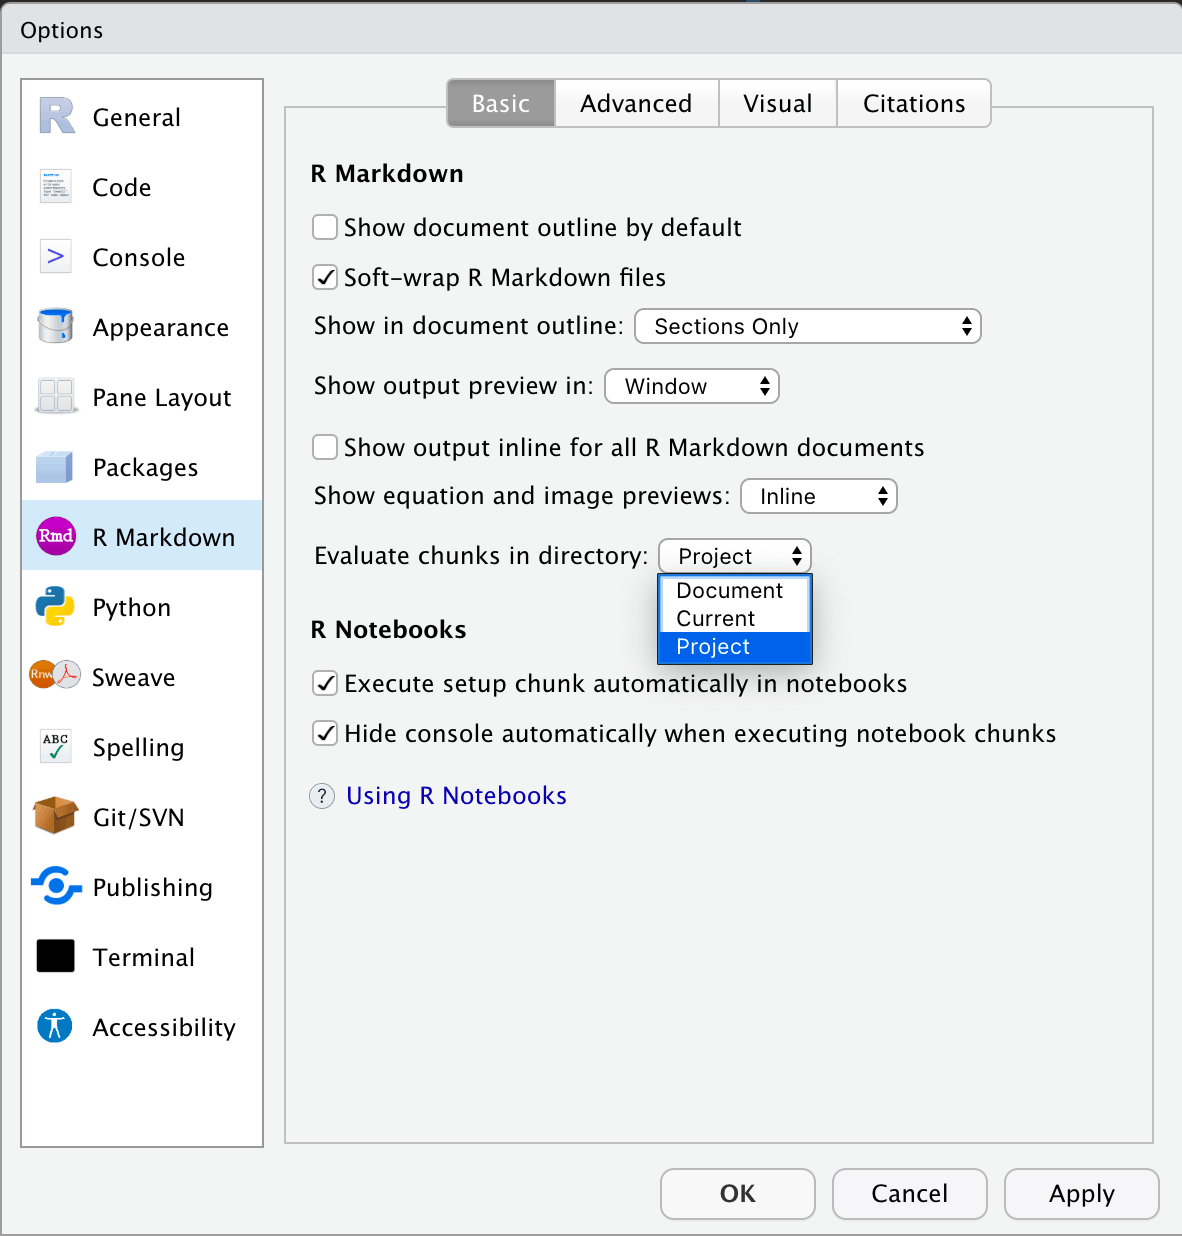Viewport: 1182px width, 1236px height.
Task: Select the Terminal label in sidebar
Action: (x=144, y=958)
